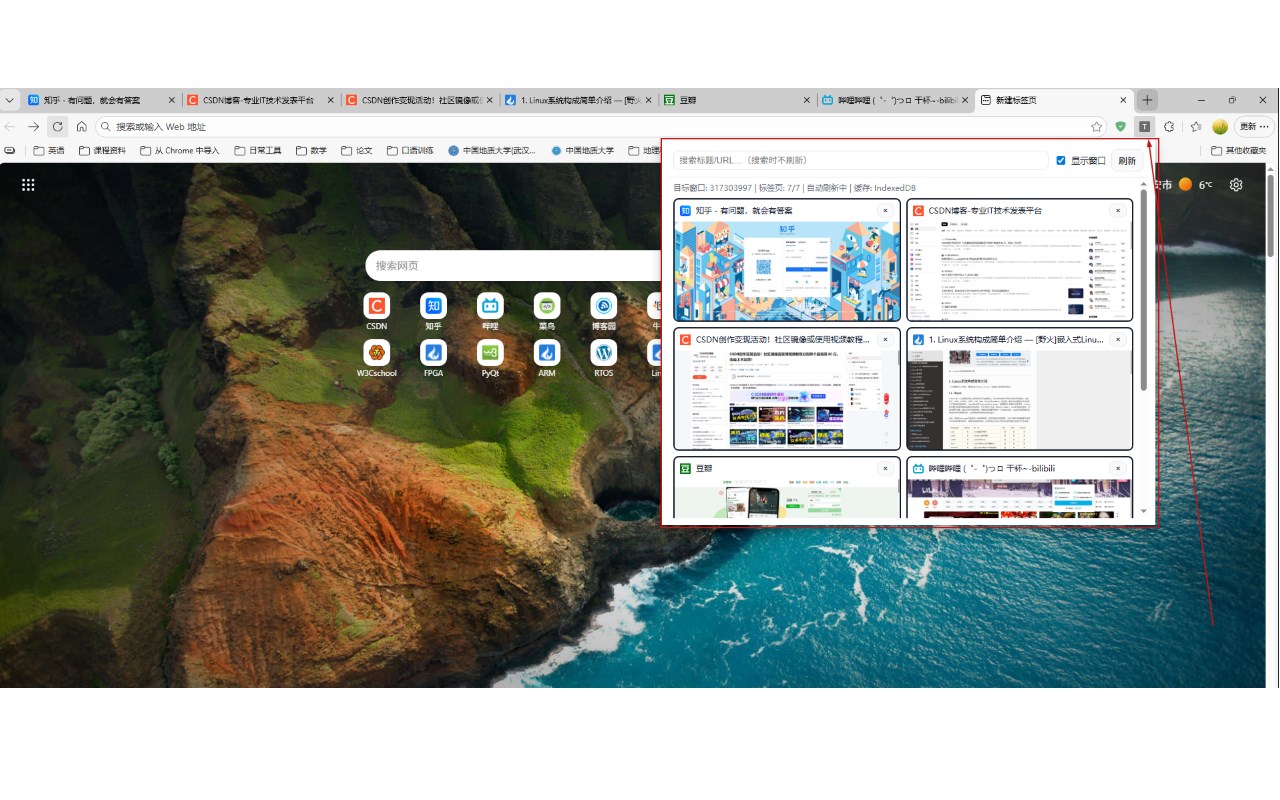The height and width of the screenshot is (800, 1280).
Task: Bookmark this page with the star icon
Action: coord(1097,127)
